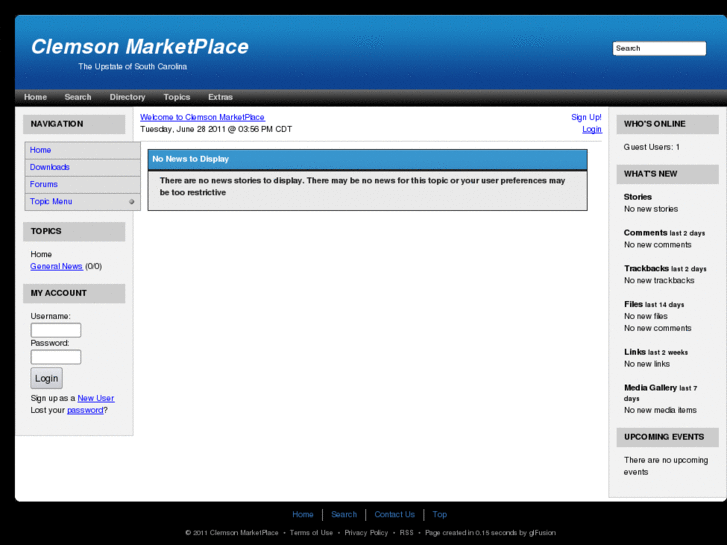Click the glFusion credit in footer
Image resolution: width=727 pixels, height=545 pixels.
pos(542,532)
